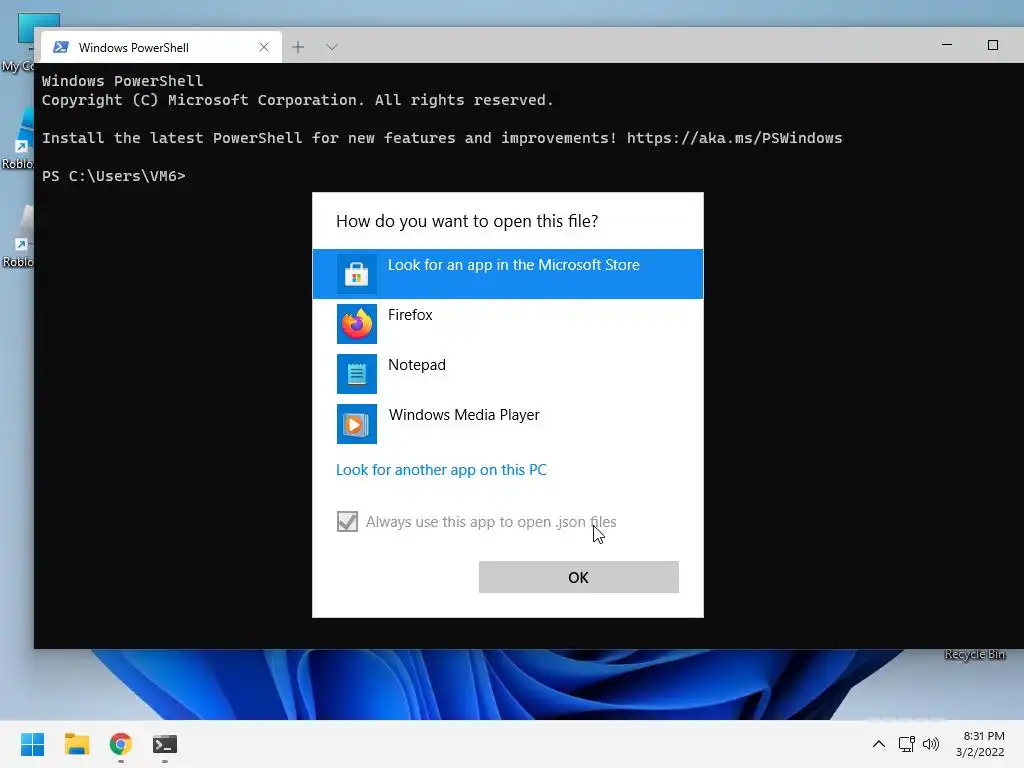The image size is (1024, 768).
Task: Click the Notepad app name
Action: 417,365
